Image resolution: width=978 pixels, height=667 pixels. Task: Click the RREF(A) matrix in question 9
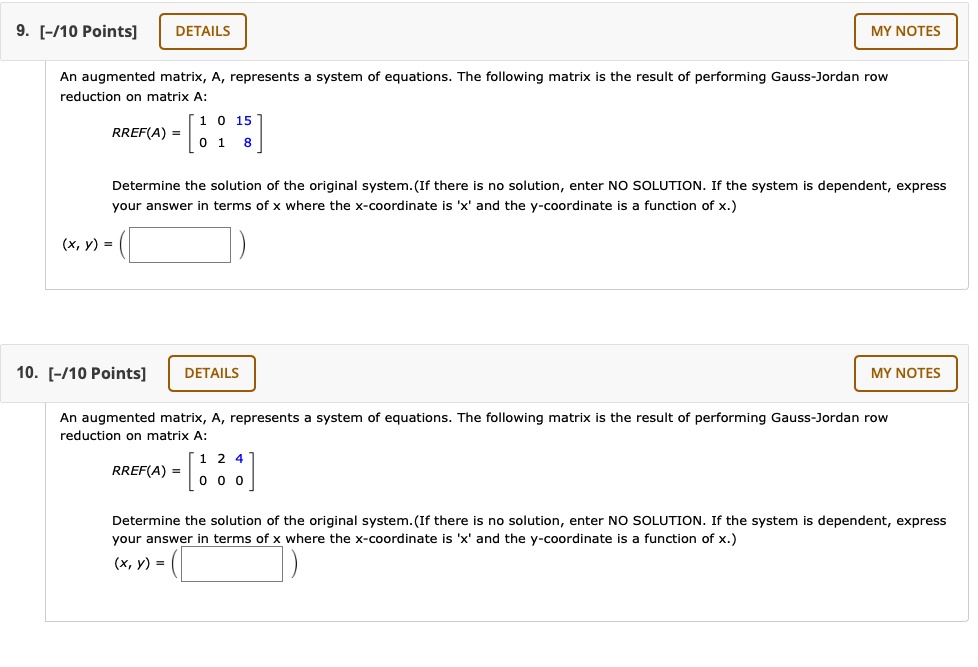pos(225,131)
